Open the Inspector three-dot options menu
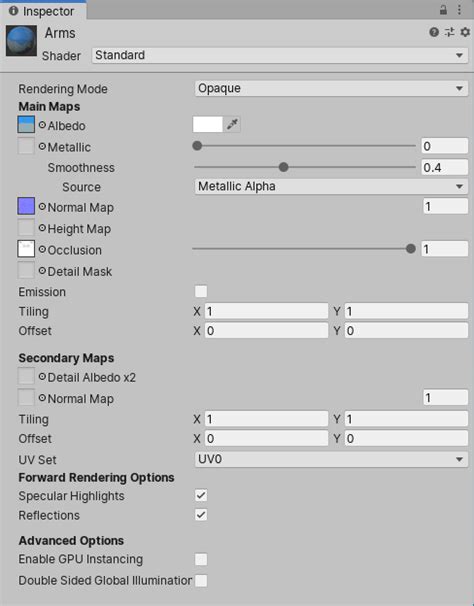 coord(459,10)
